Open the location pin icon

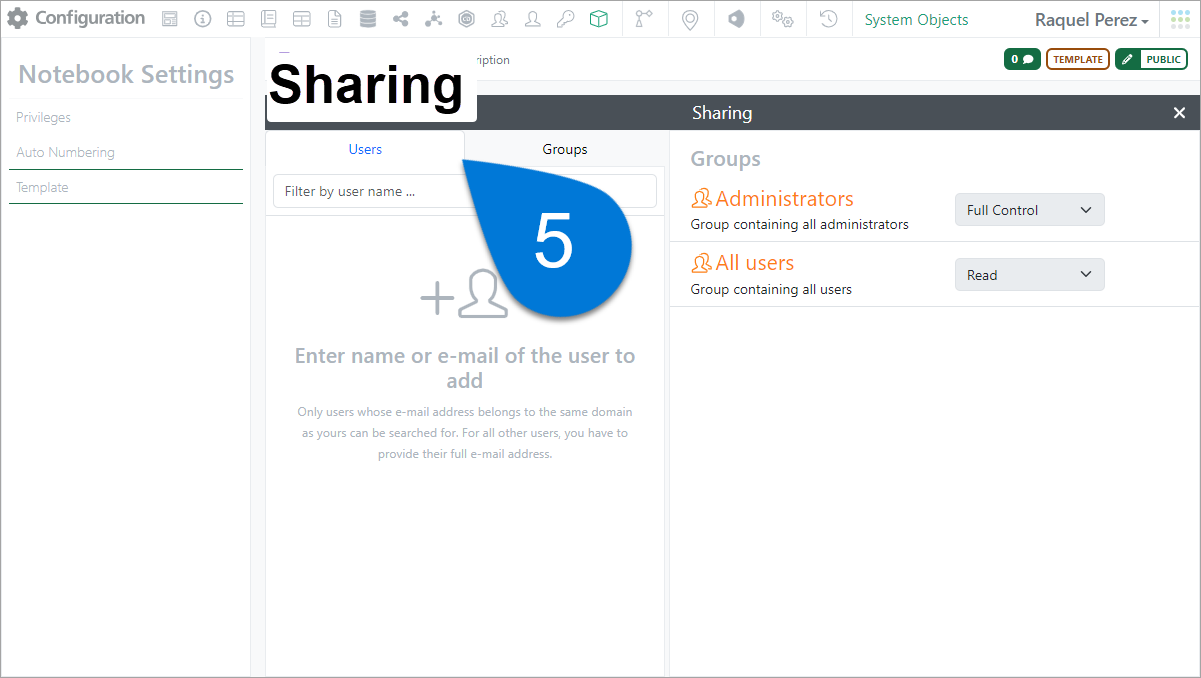coord(690,19)
